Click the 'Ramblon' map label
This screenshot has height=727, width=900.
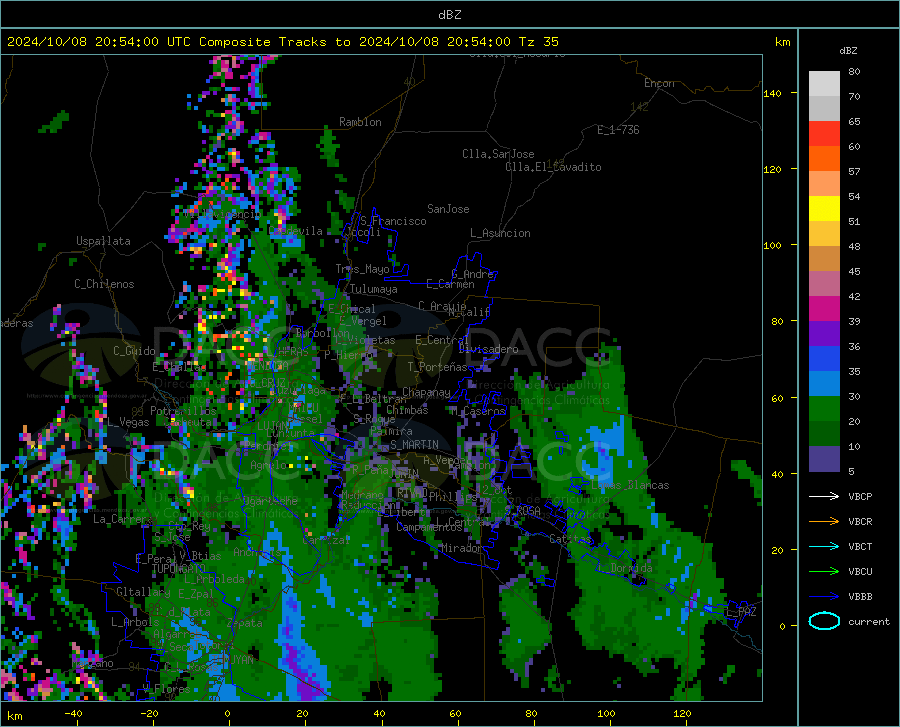pyautogui.click(x=360, y=122)
